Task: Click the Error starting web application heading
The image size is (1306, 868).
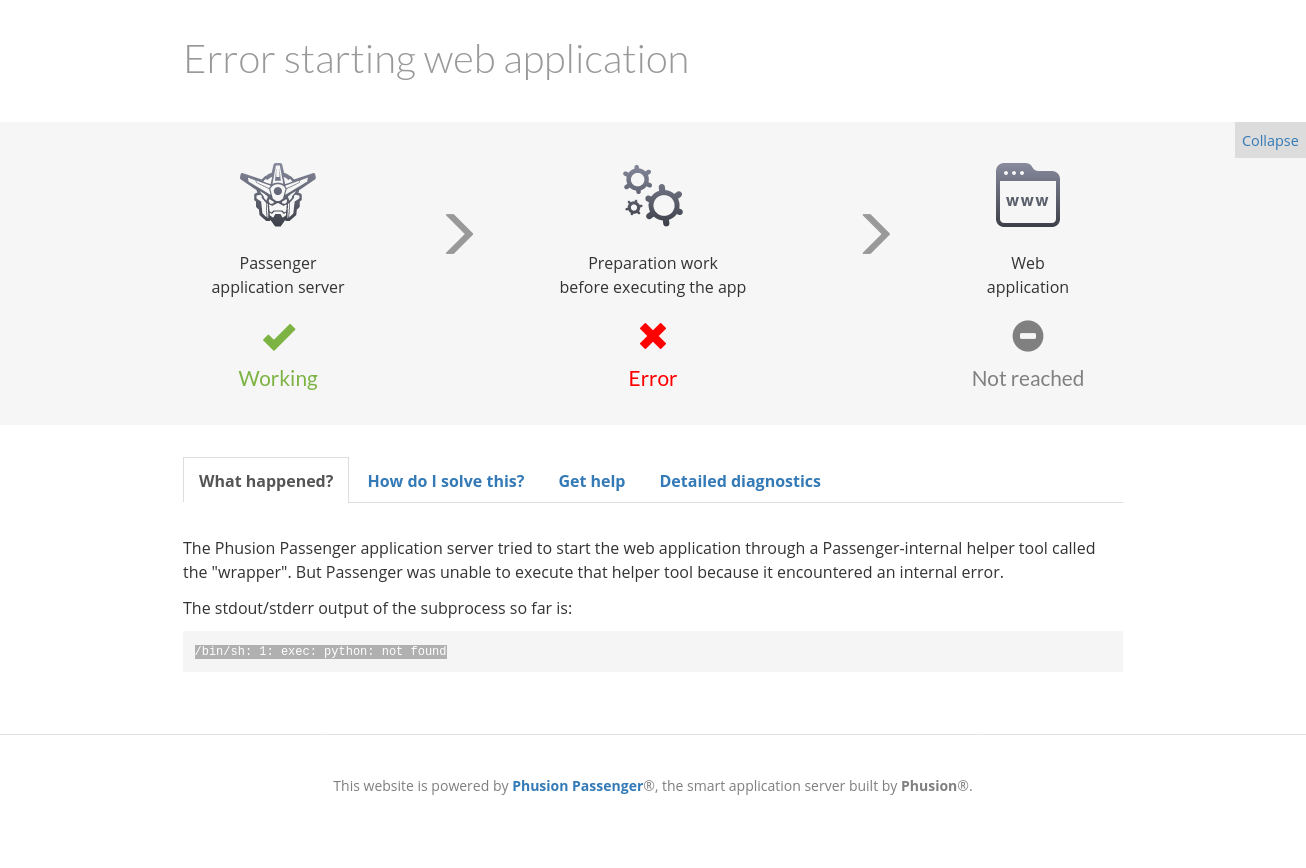Action: (x=436, y=58)
